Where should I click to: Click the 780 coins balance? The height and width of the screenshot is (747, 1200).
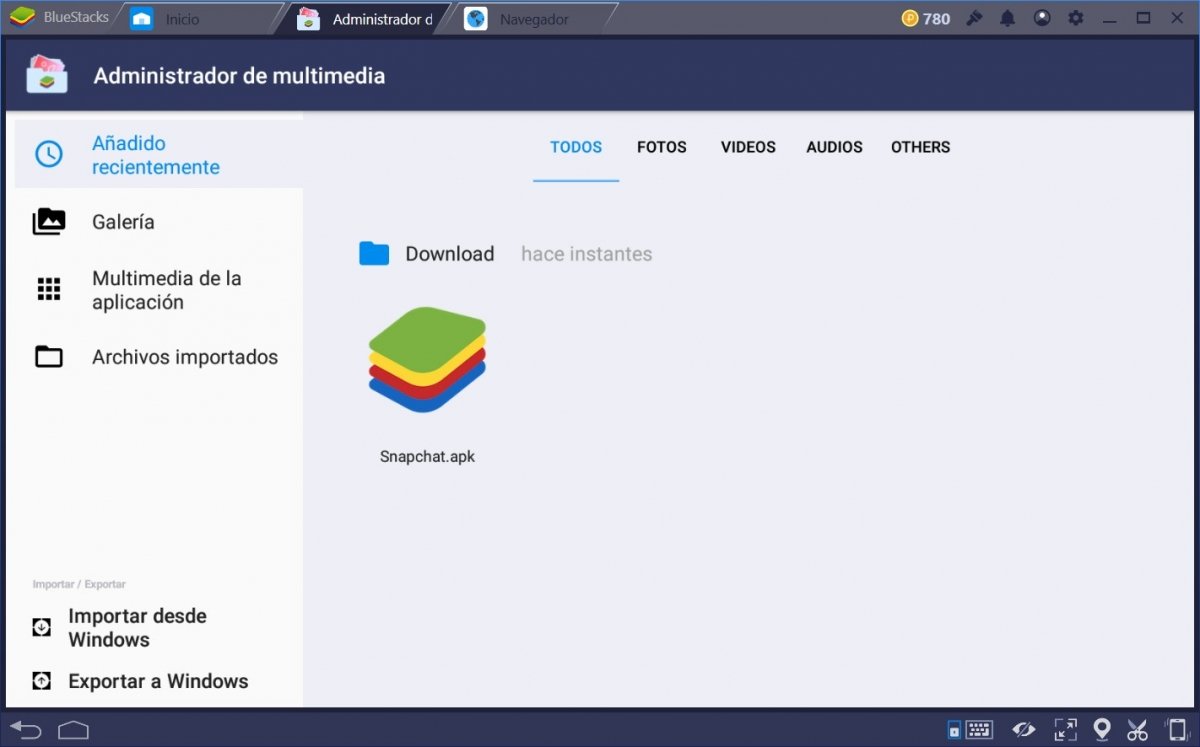pos(926,18)
